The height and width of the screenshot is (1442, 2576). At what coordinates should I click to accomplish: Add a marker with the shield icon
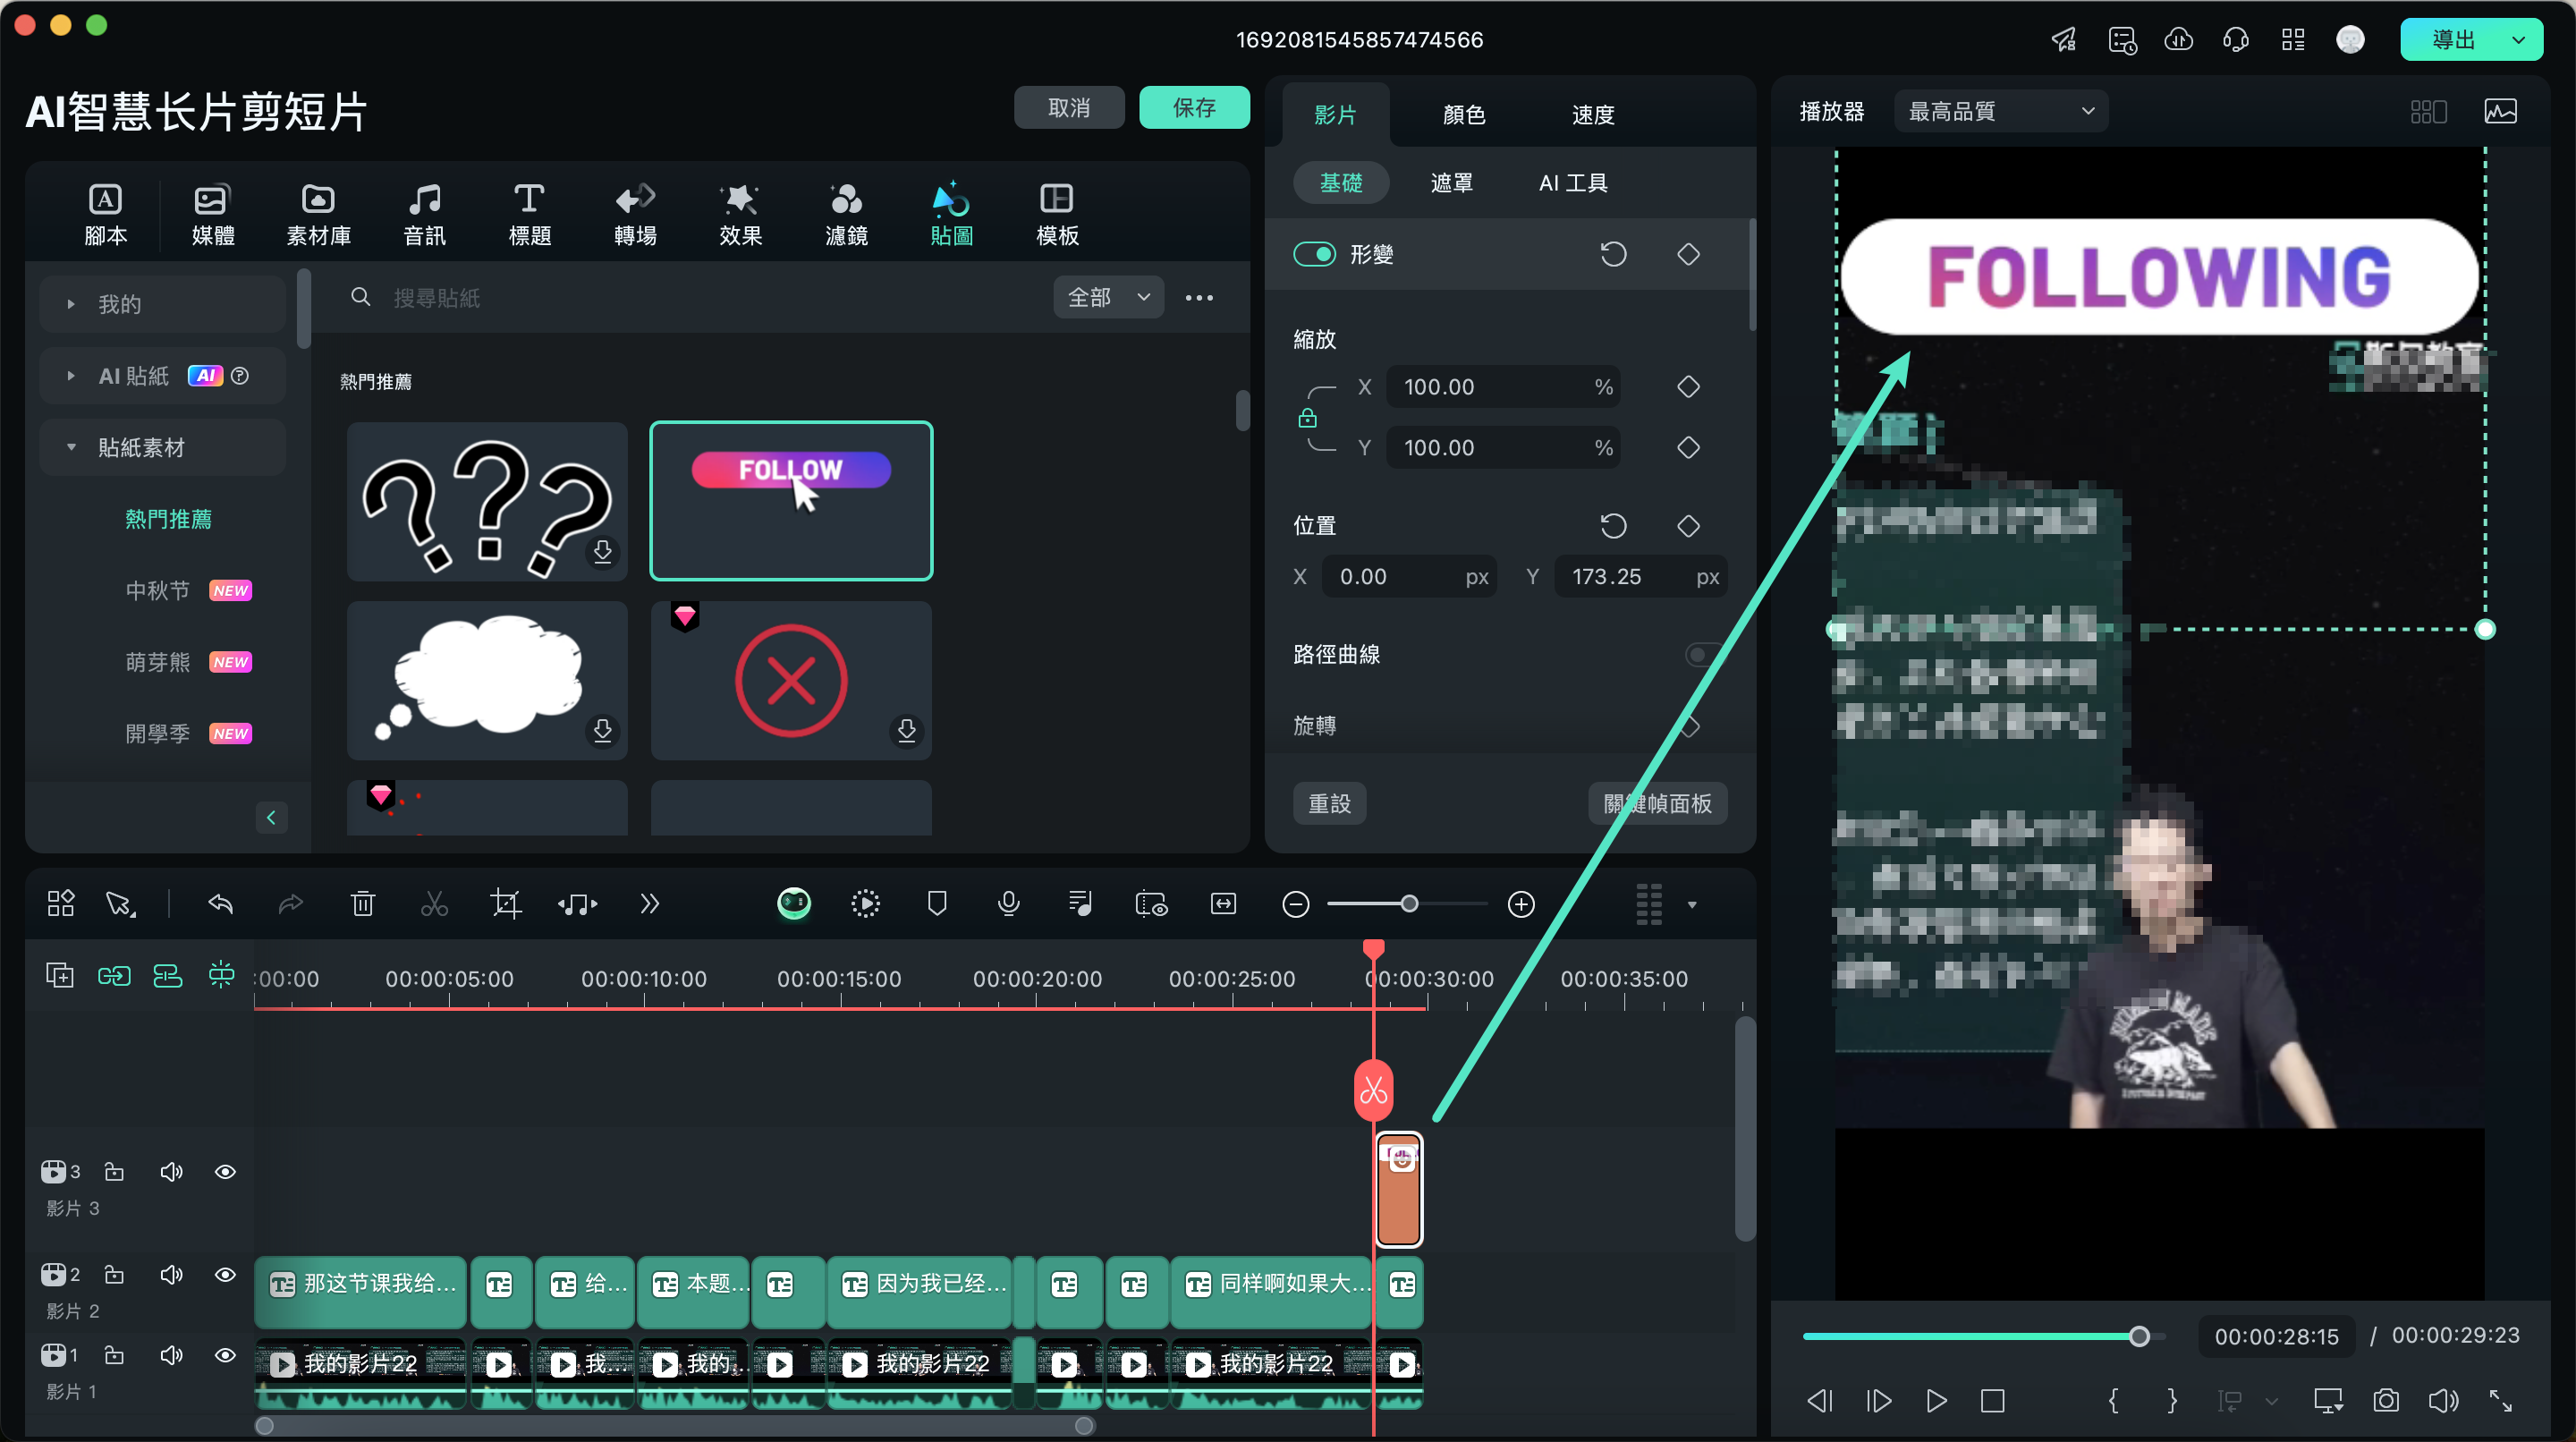(937, 904)
